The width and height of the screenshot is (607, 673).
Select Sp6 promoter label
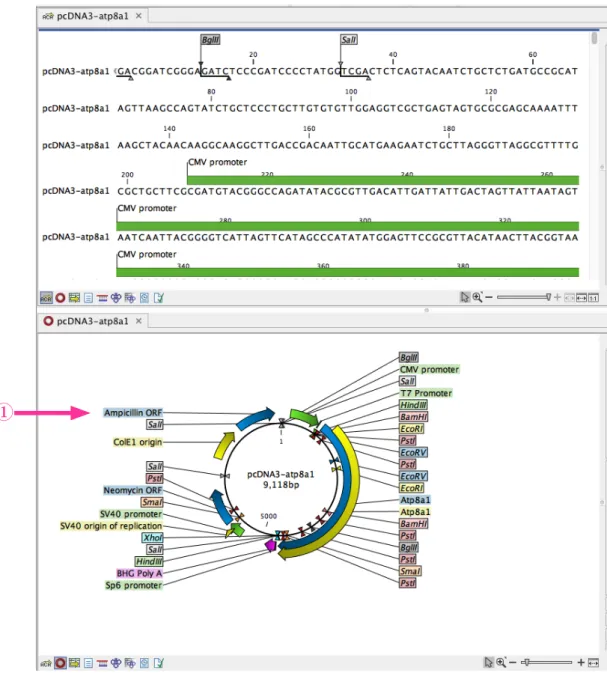tap(134, 585)
